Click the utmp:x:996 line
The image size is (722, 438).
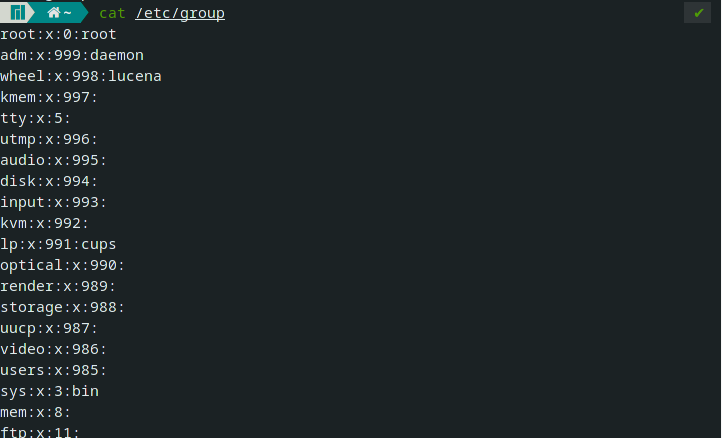(49, 139)
